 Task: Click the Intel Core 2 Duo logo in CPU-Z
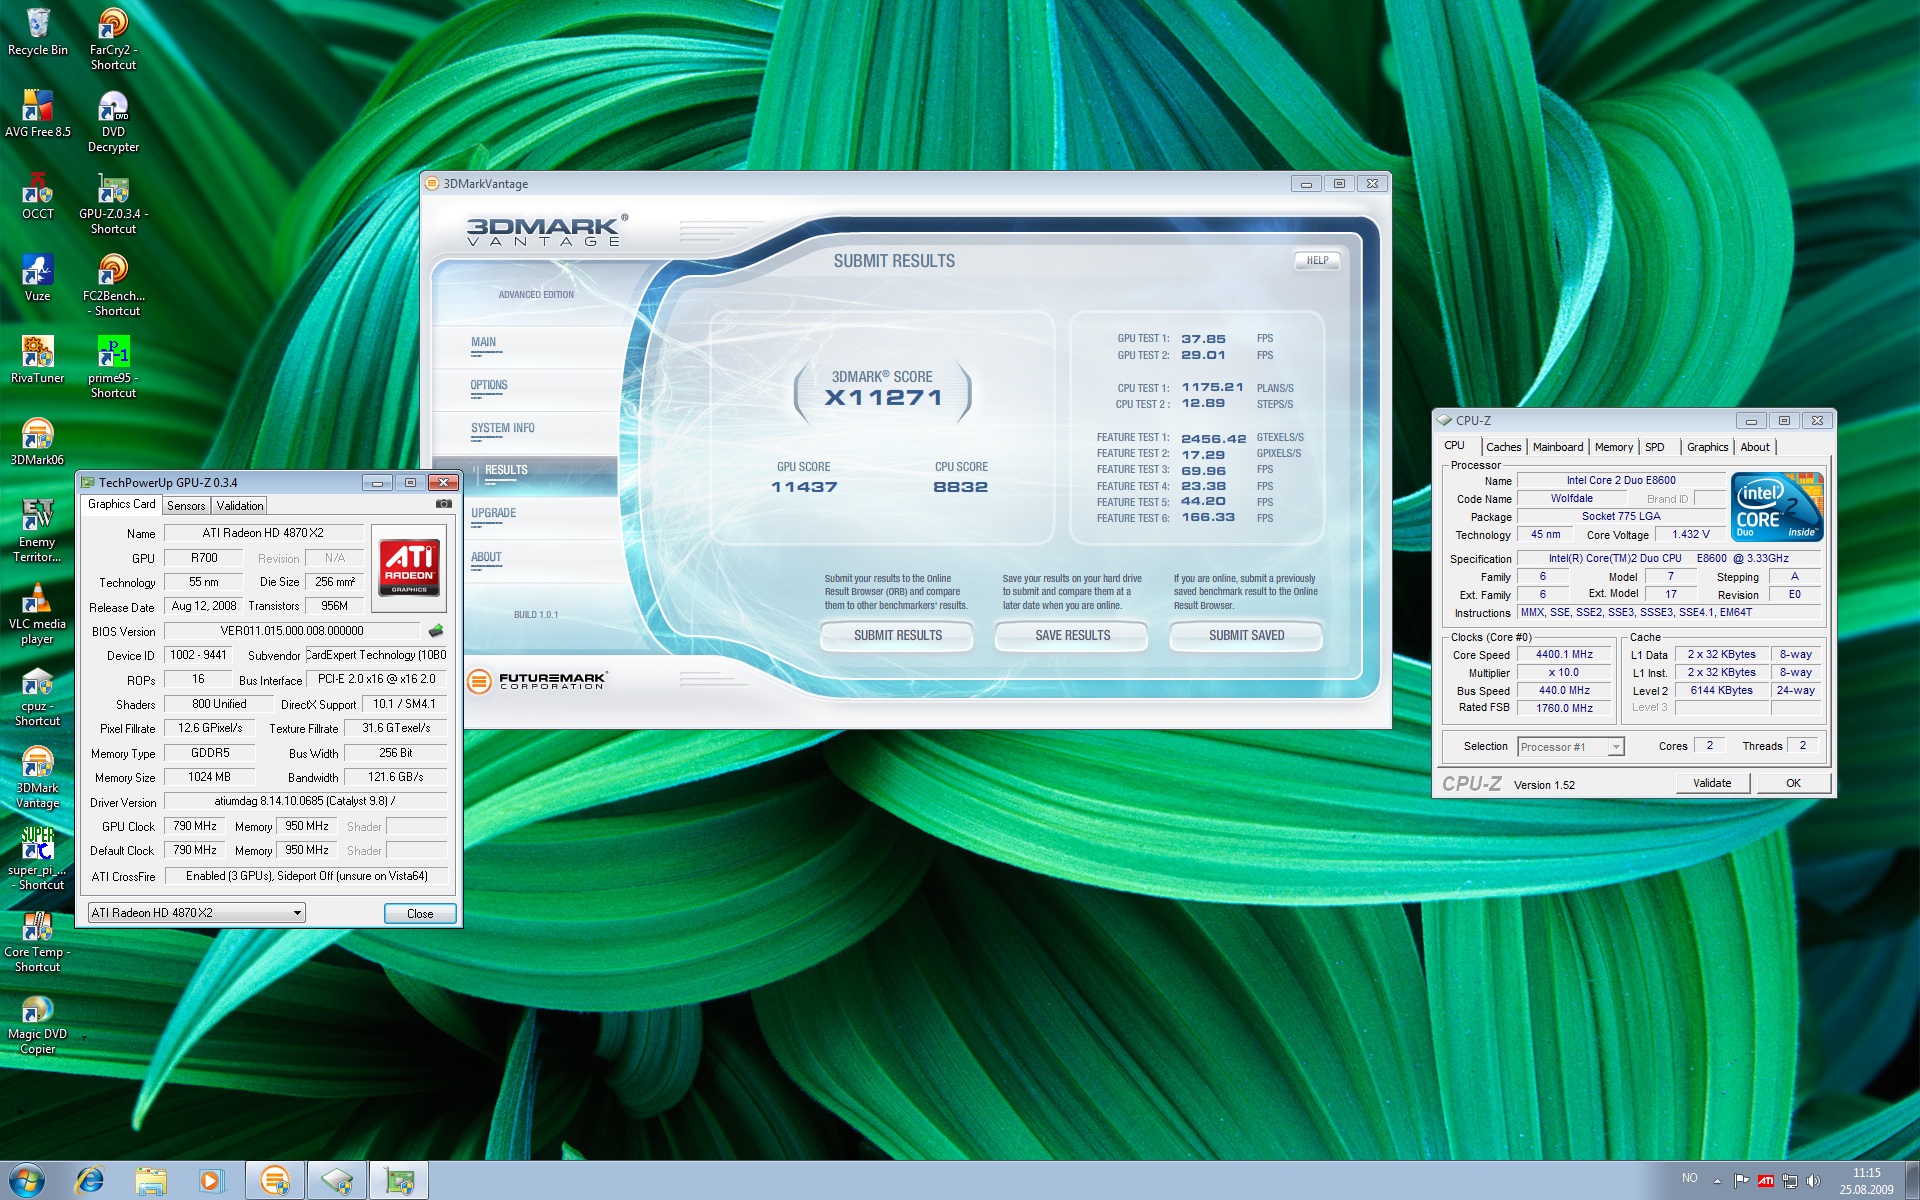pyautogui.click(x=1777, y=507)
